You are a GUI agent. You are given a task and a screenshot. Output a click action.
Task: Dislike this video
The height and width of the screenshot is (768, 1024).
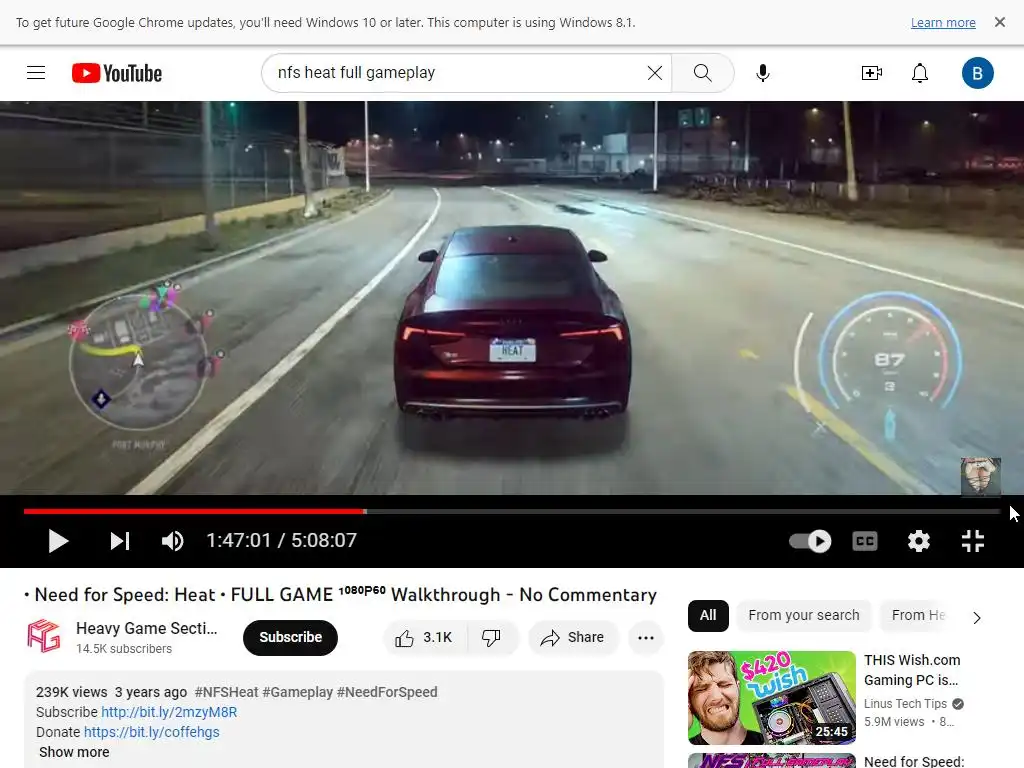click(x=492, y=637)
